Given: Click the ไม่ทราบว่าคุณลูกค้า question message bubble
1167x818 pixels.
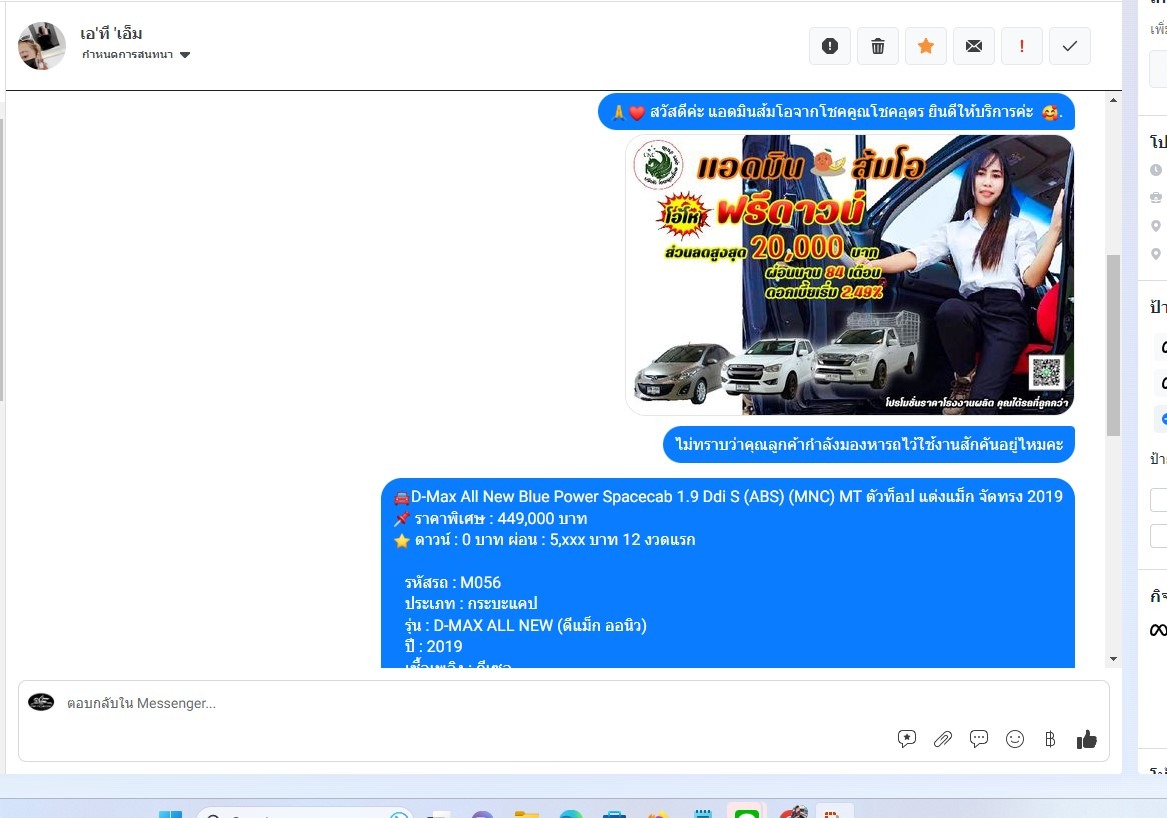Looking at the screenshot, I should pos(869,444).
